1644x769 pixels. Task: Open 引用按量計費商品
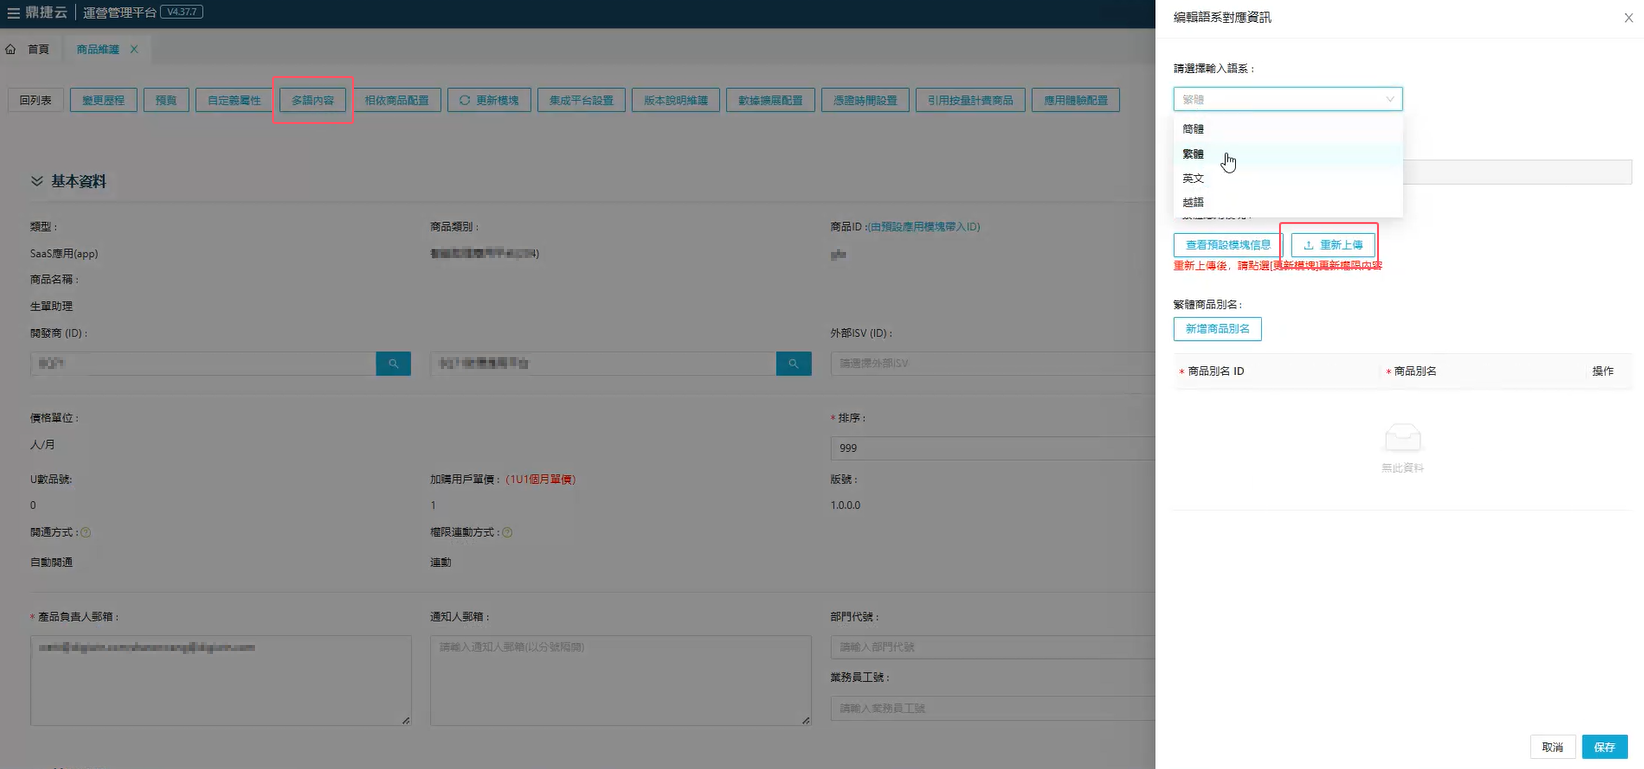coord(970,100)
